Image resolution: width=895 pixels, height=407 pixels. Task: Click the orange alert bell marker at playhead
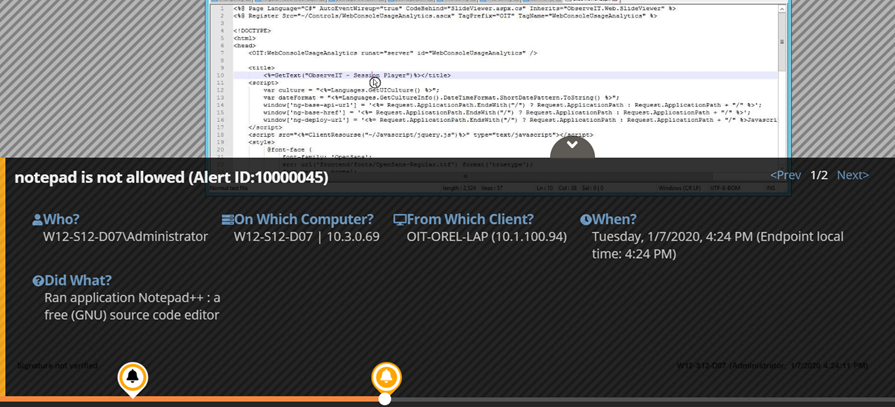pos(386,377)
